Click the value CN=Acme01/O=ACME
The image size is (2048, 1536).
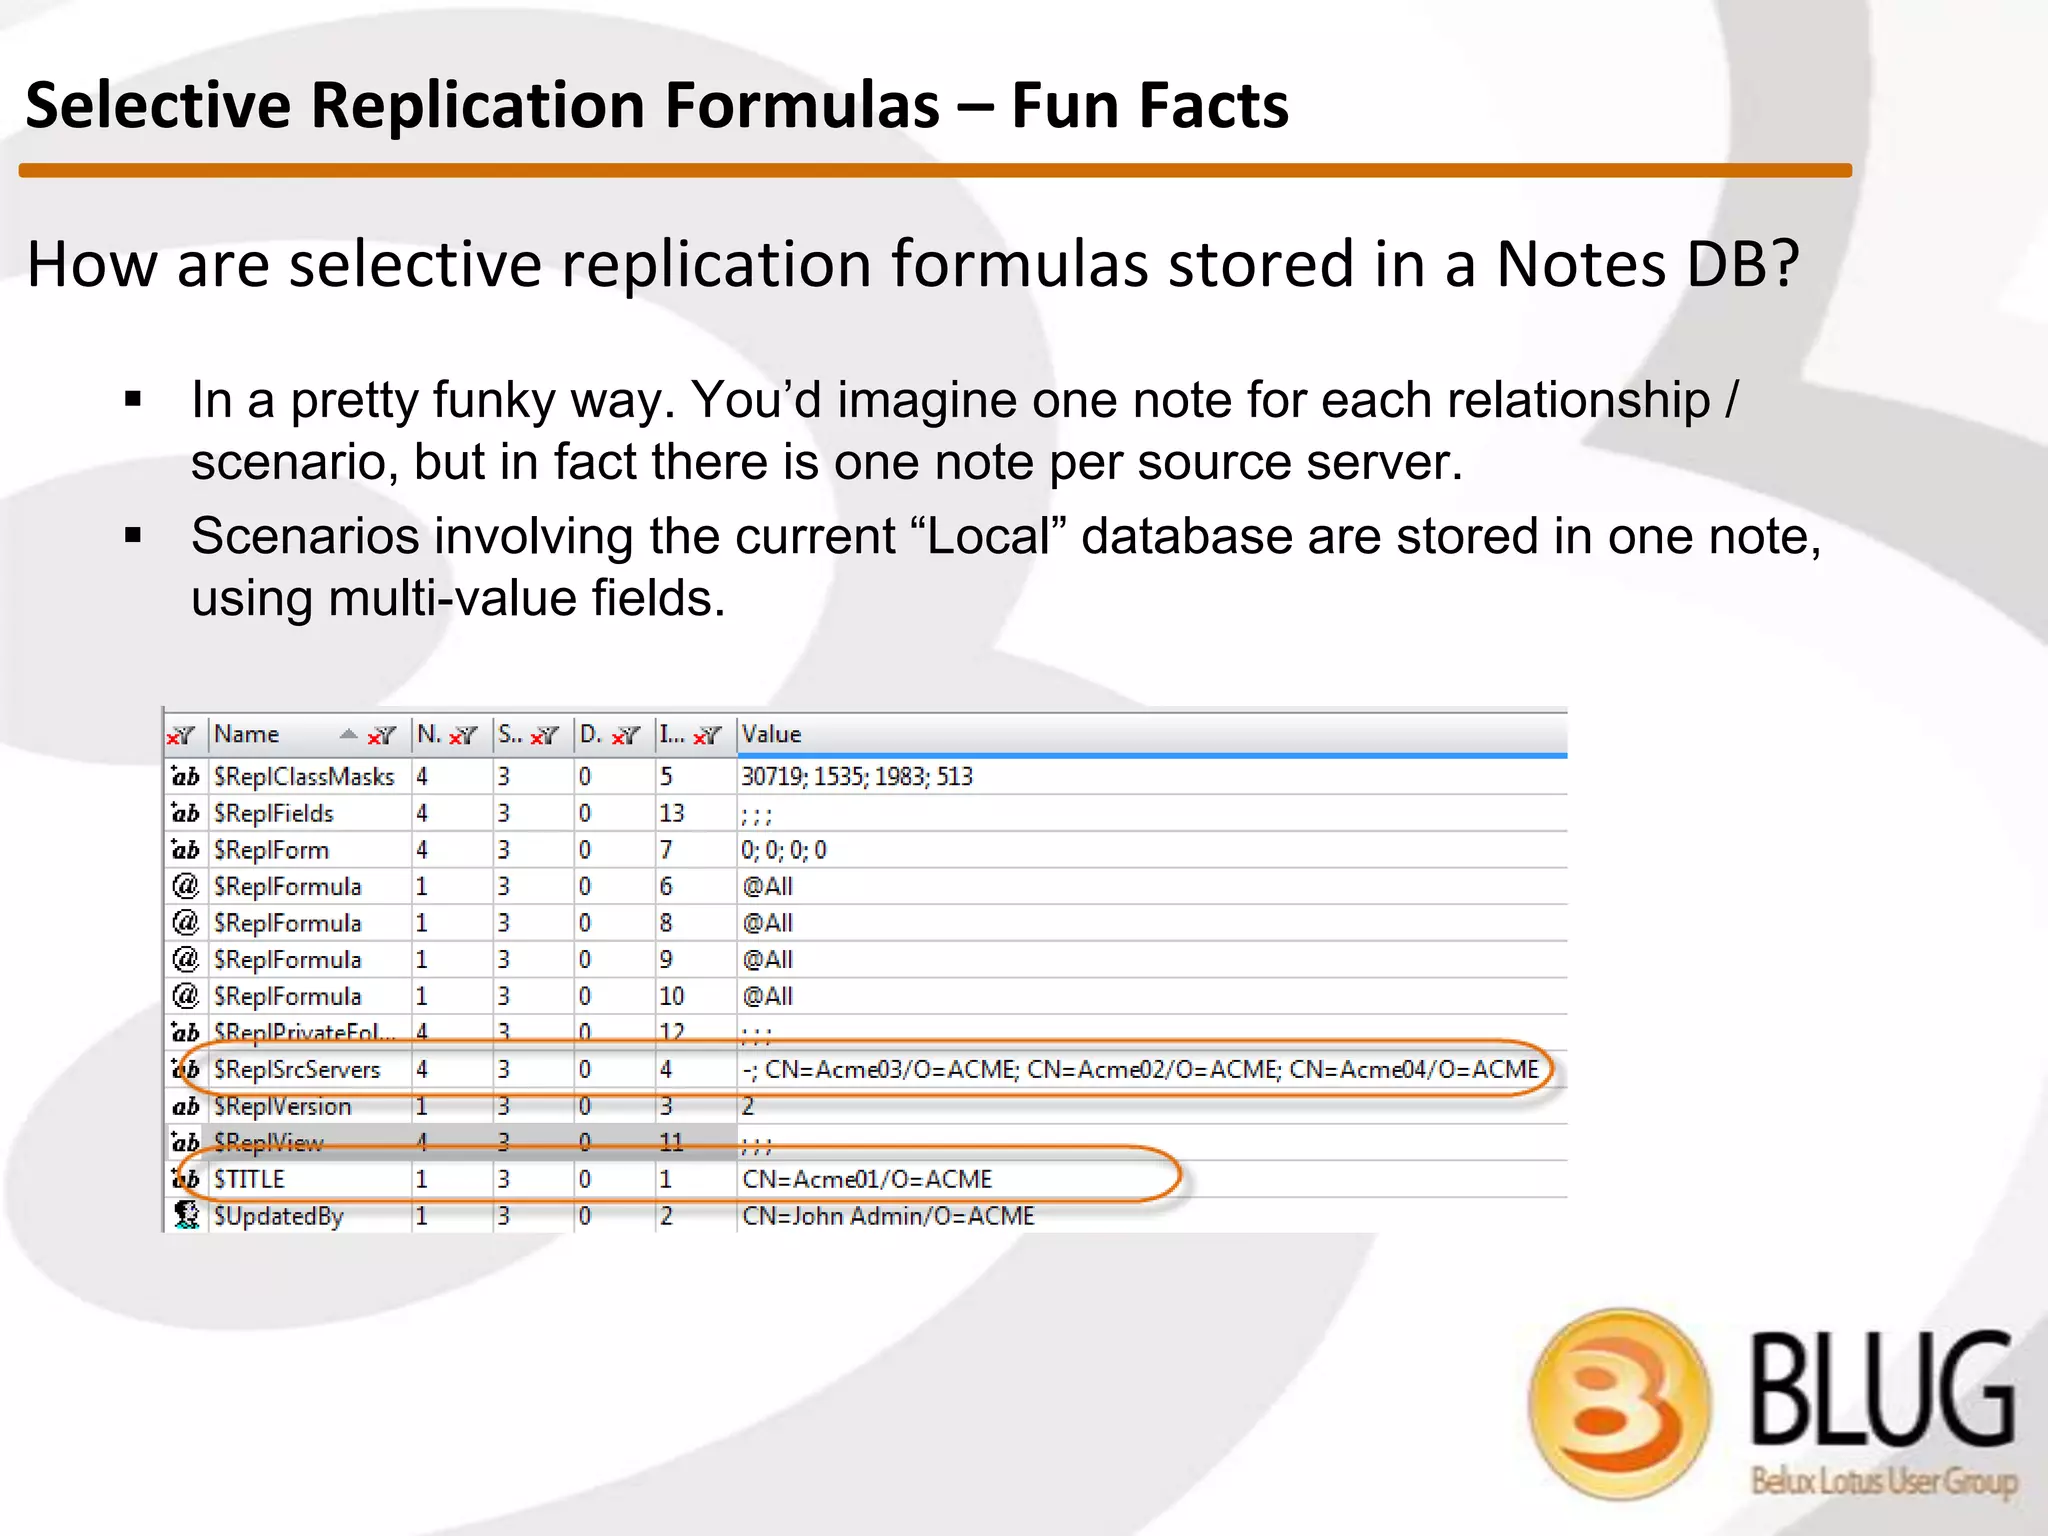[867, 1179]
